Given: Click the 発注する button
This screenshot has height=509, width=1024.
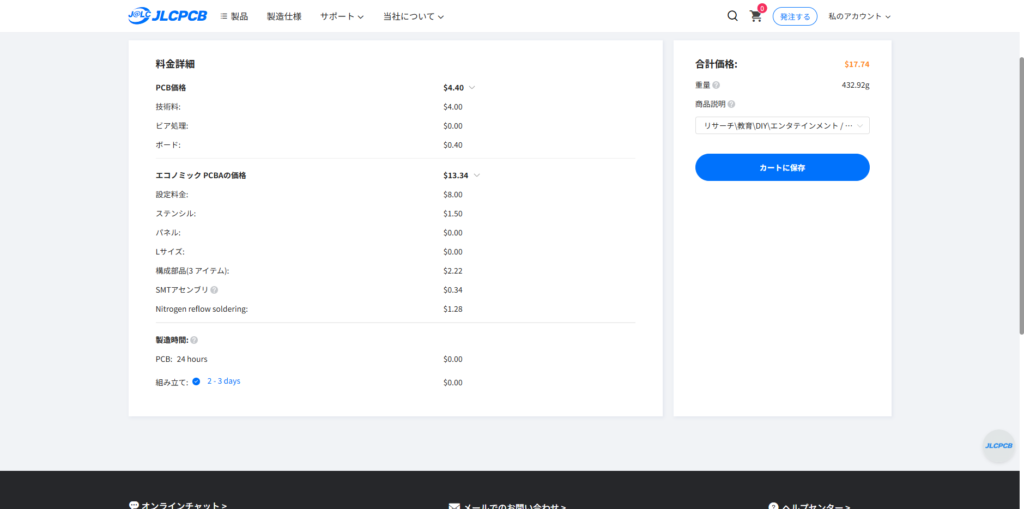Looking at the screenshot, I should click(795, 16).
